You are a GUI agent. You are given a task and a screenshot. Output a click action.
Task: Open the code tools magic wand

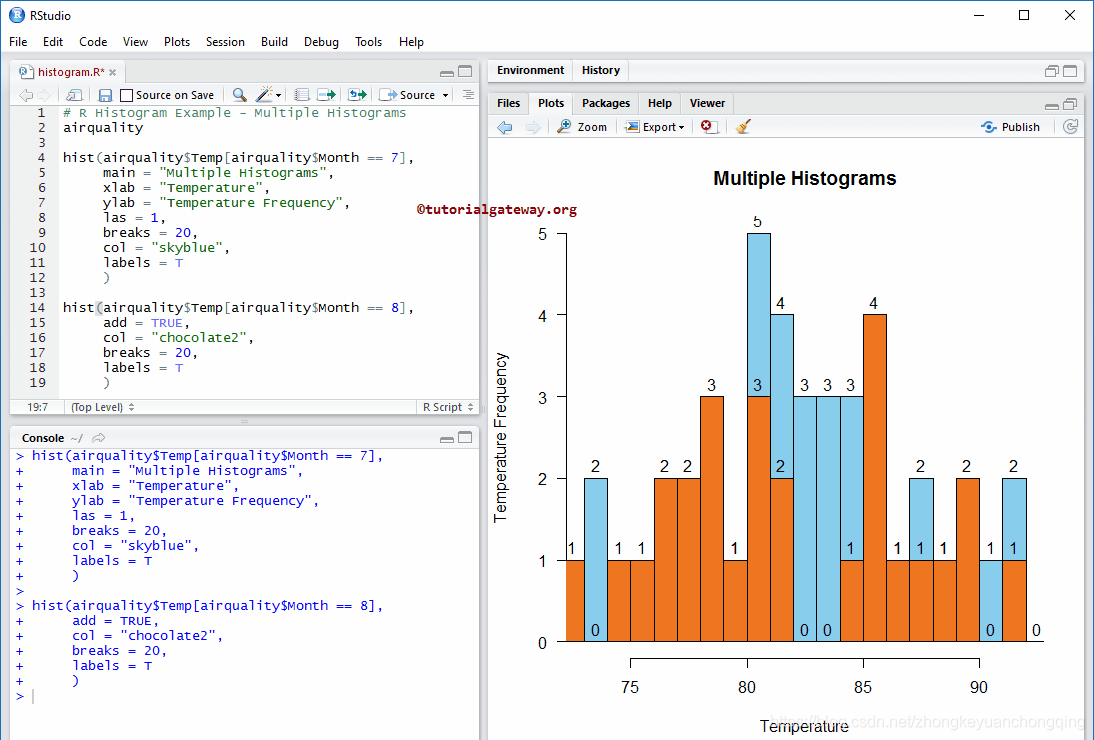click(264, 95)
